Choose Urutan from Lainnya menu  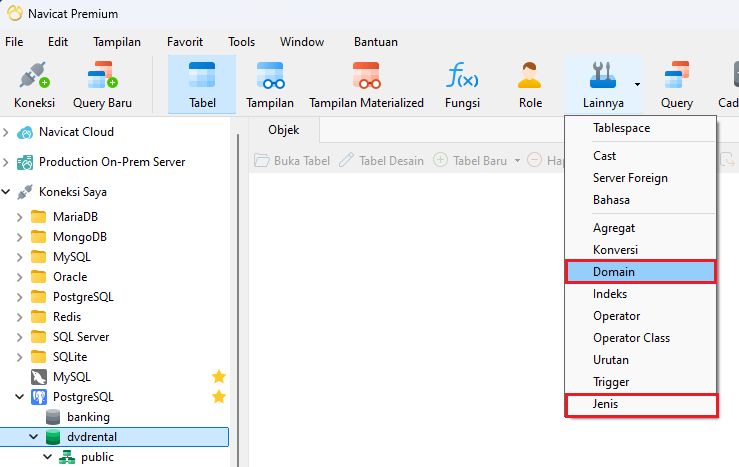tap(641, 360)
